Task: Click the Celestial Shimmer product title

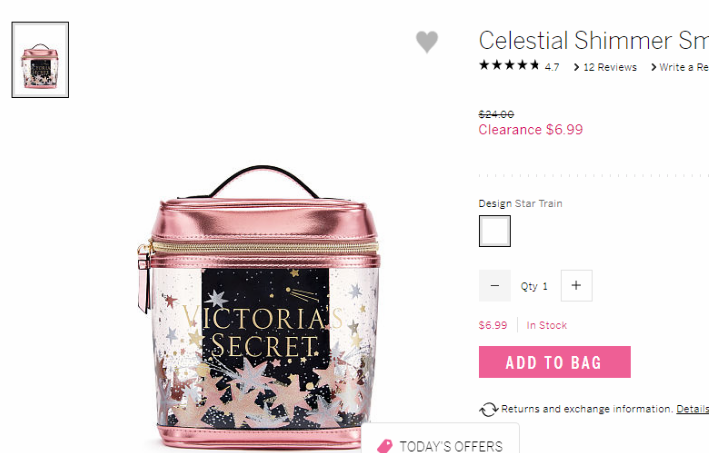Action: [594, 40]
